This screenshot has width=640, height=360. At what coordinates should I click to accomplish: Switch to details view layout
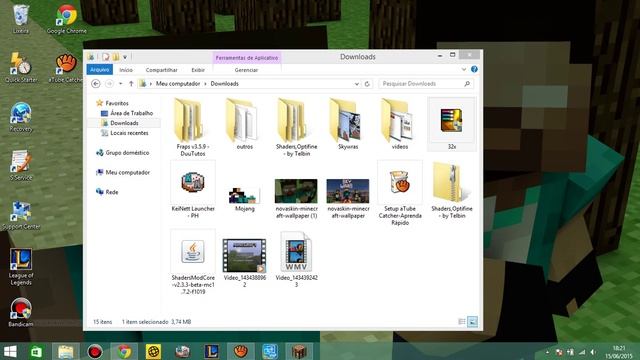[462, 322]
